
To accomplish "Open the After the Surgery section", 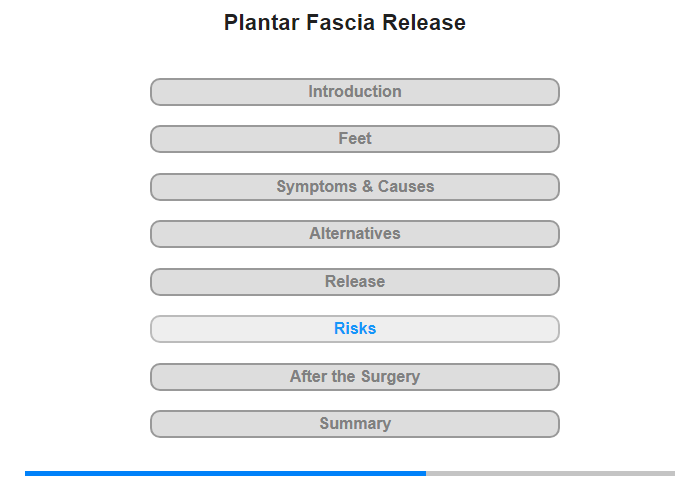I will (x=354, y=377).
